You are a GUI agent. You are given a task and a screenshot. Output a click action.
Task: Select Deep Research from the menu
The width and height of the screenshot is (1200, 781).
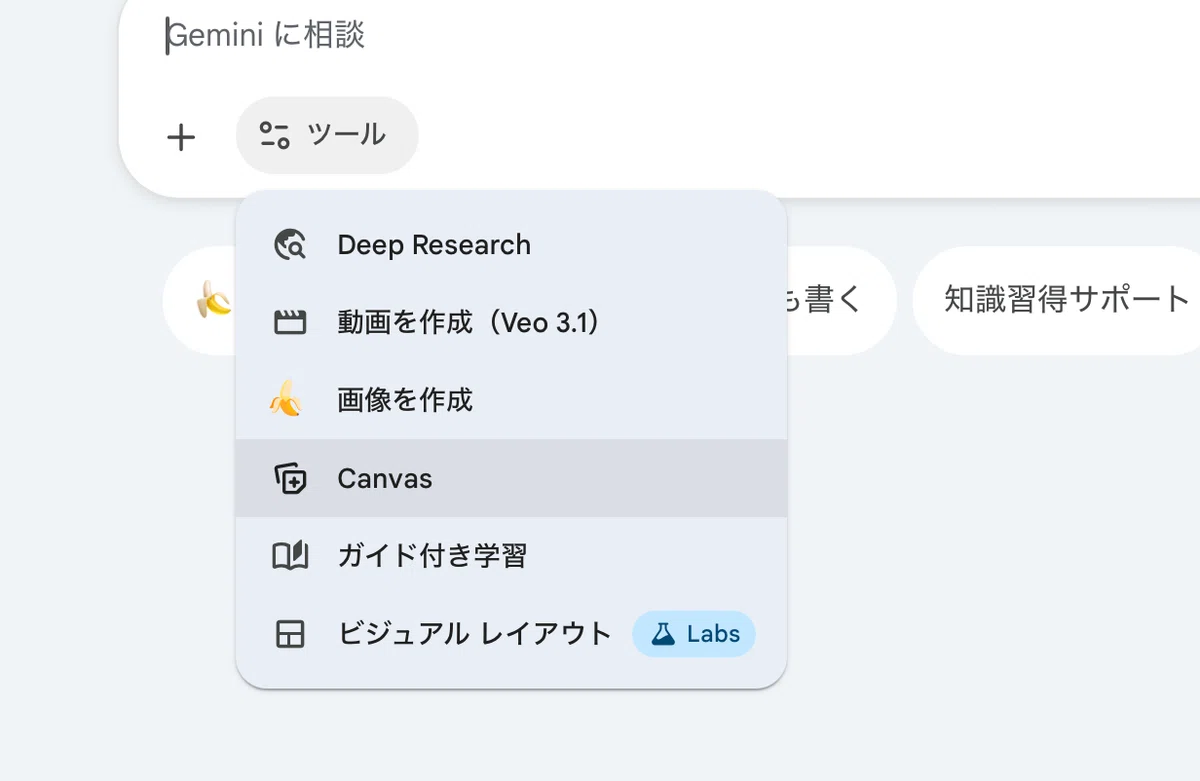(x=511, y=245)
